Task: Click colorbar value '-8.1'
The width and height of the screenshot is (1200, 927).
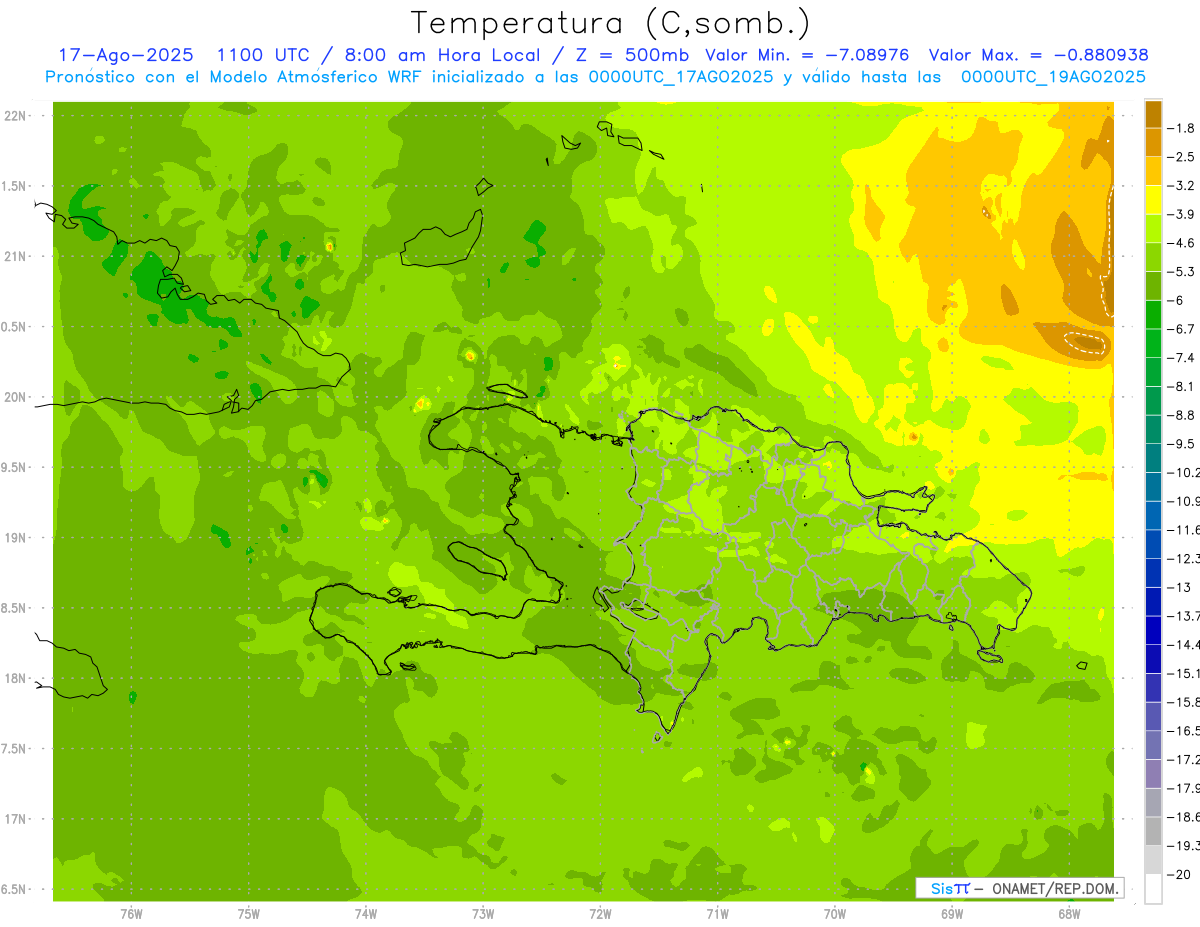Action: pyautogui.click(x=1182, y=387)
